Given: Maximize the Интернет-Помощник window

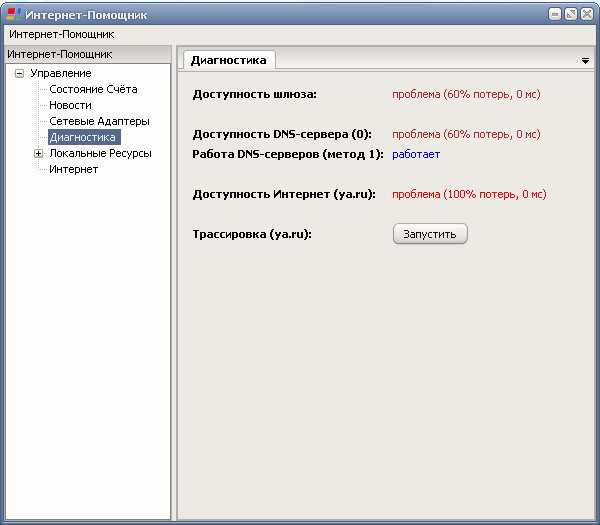Looking at the screenshot, I should (571, 15).
